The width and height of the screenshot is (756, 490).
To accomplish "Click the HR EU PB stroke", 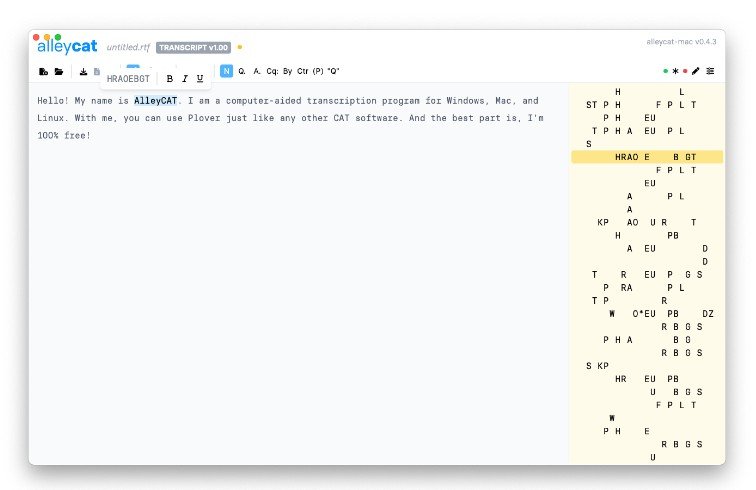I will coord(647,379).
